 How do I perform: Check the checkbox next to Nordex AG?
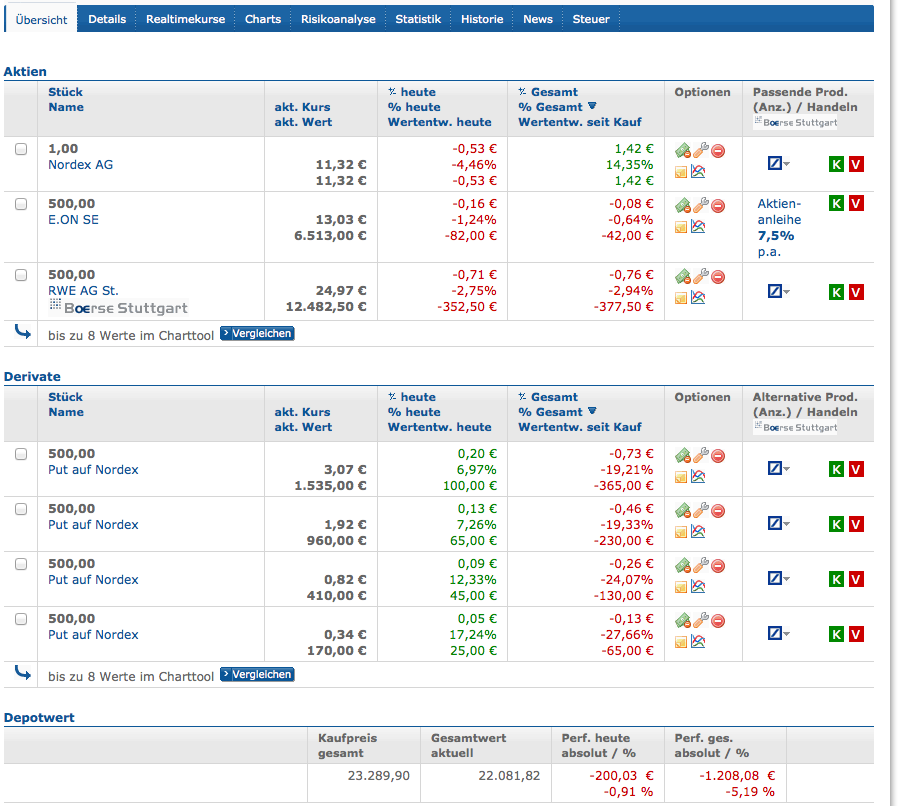[21, 151]
